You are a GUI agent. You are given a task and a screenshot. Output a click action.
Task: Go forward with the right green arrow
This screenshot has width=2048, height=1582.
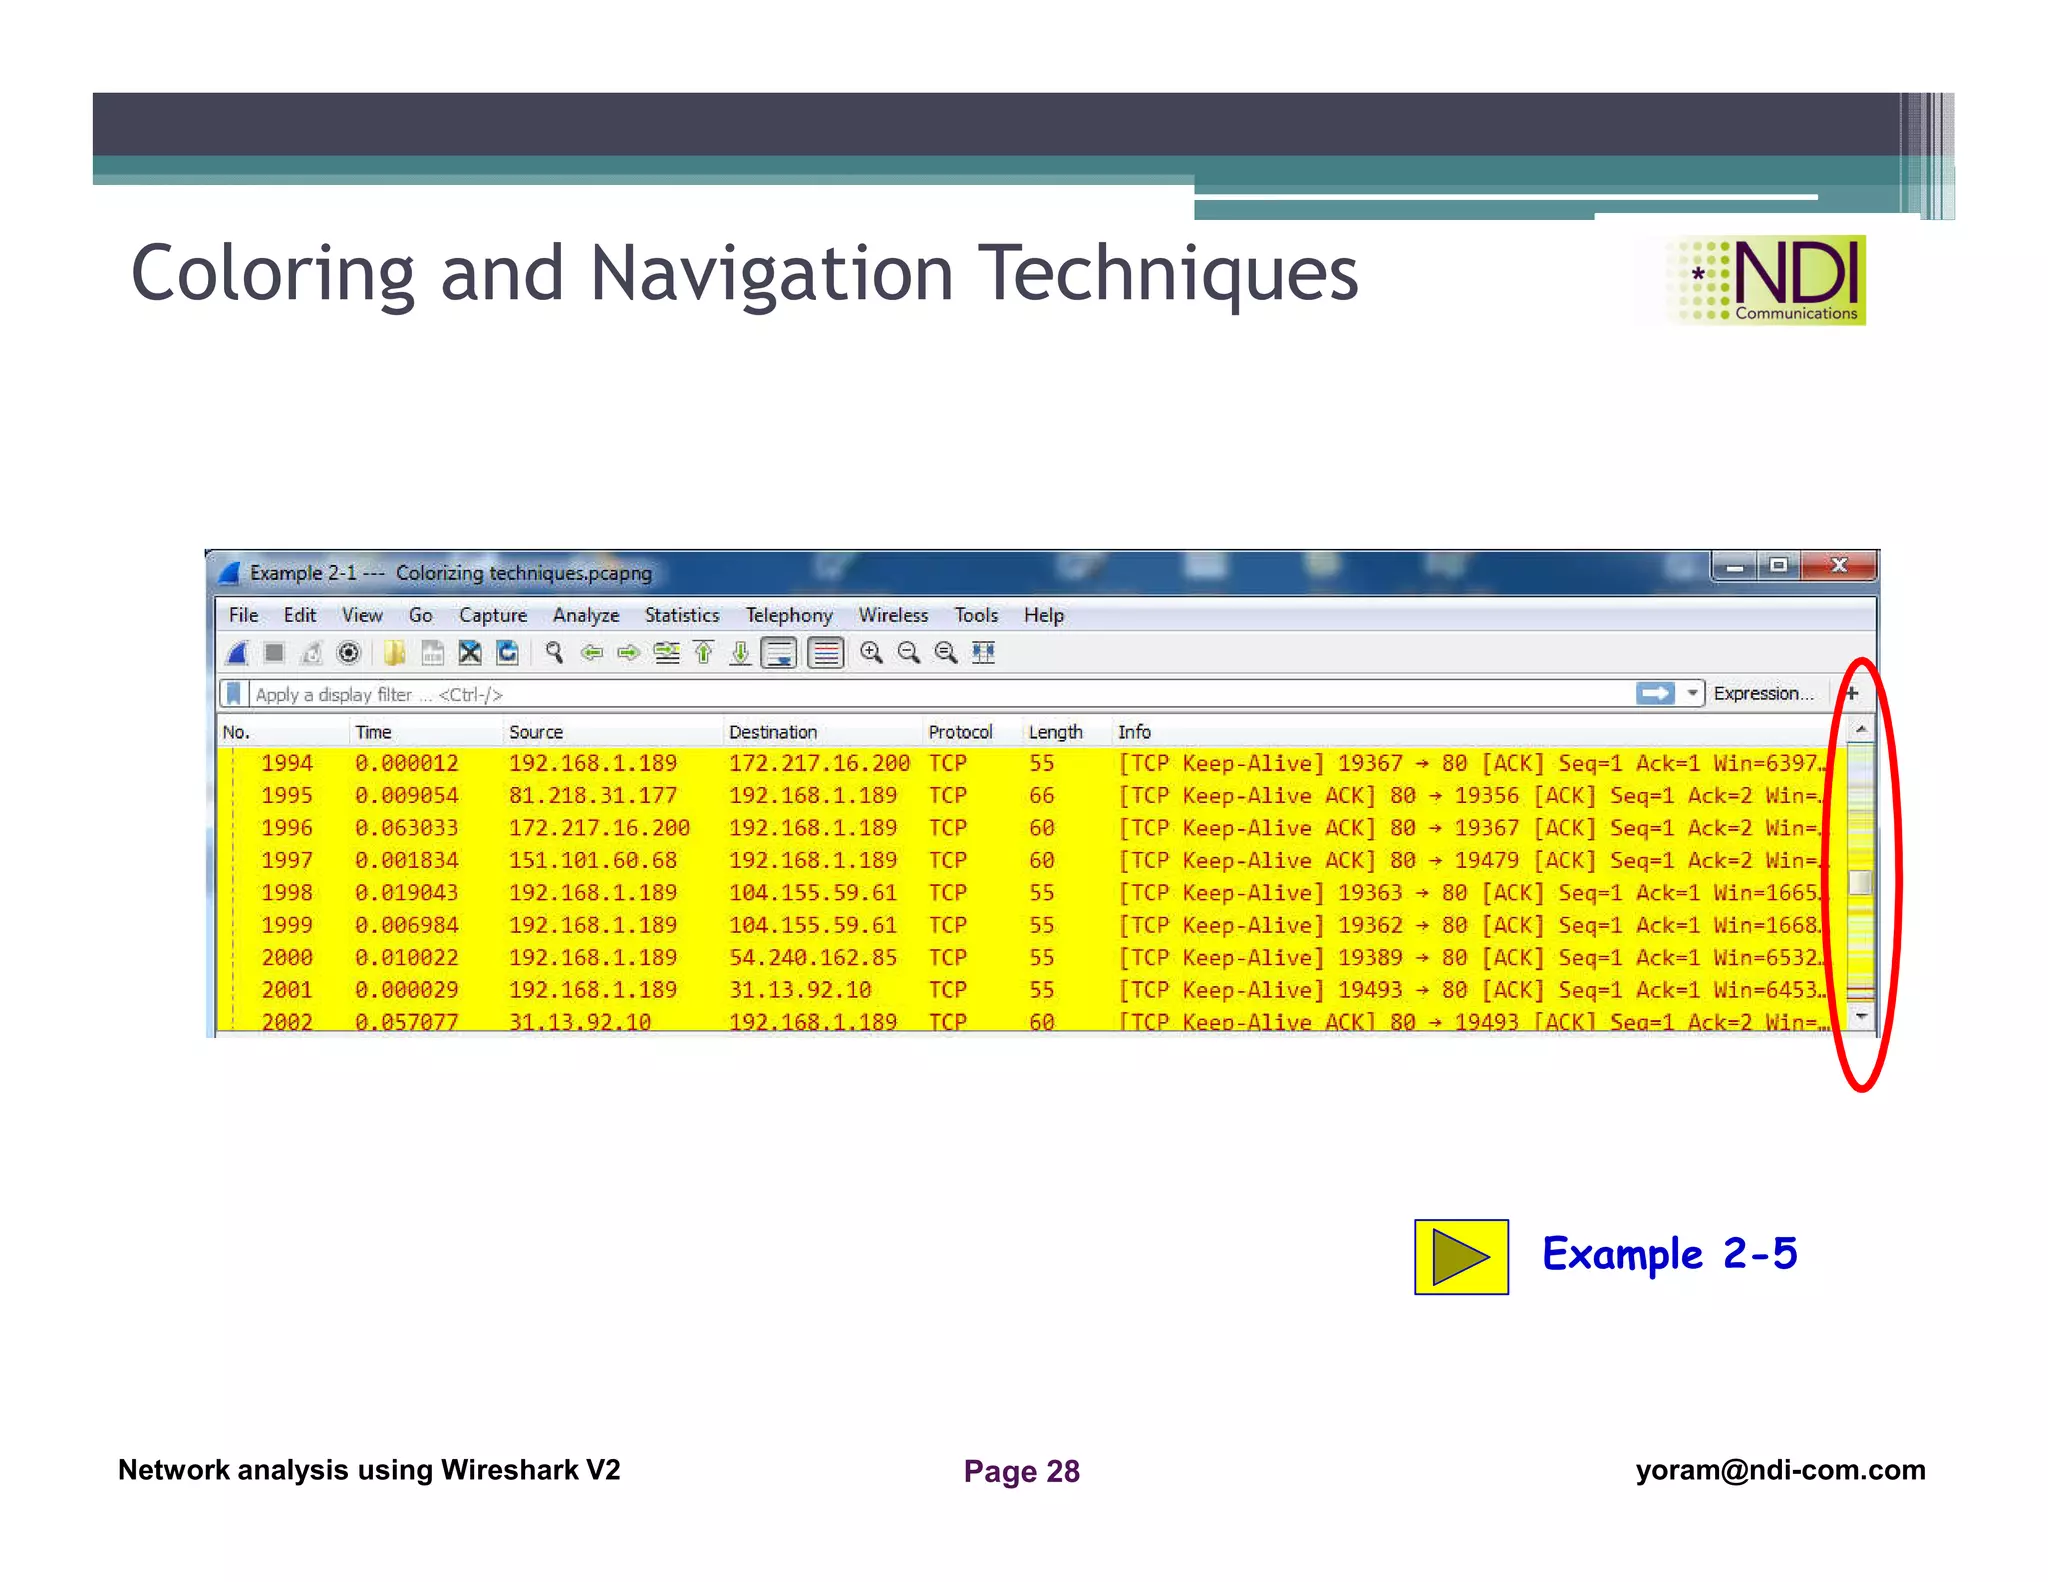pos(628,653)
